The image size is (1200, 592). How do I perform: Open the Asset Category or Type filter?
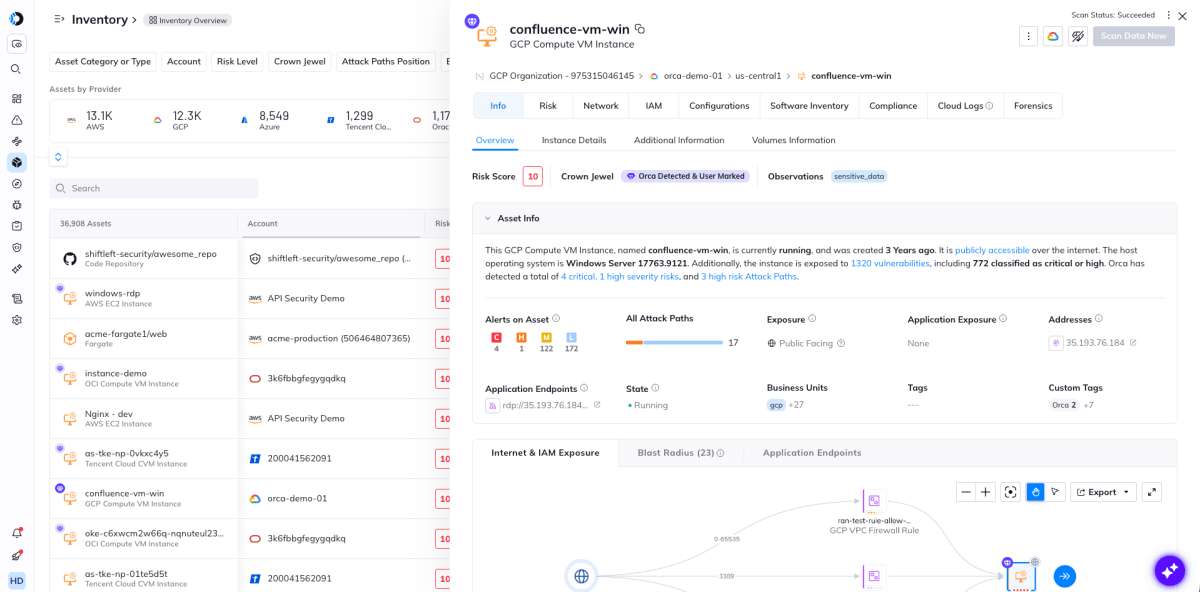tap(103, 62)
